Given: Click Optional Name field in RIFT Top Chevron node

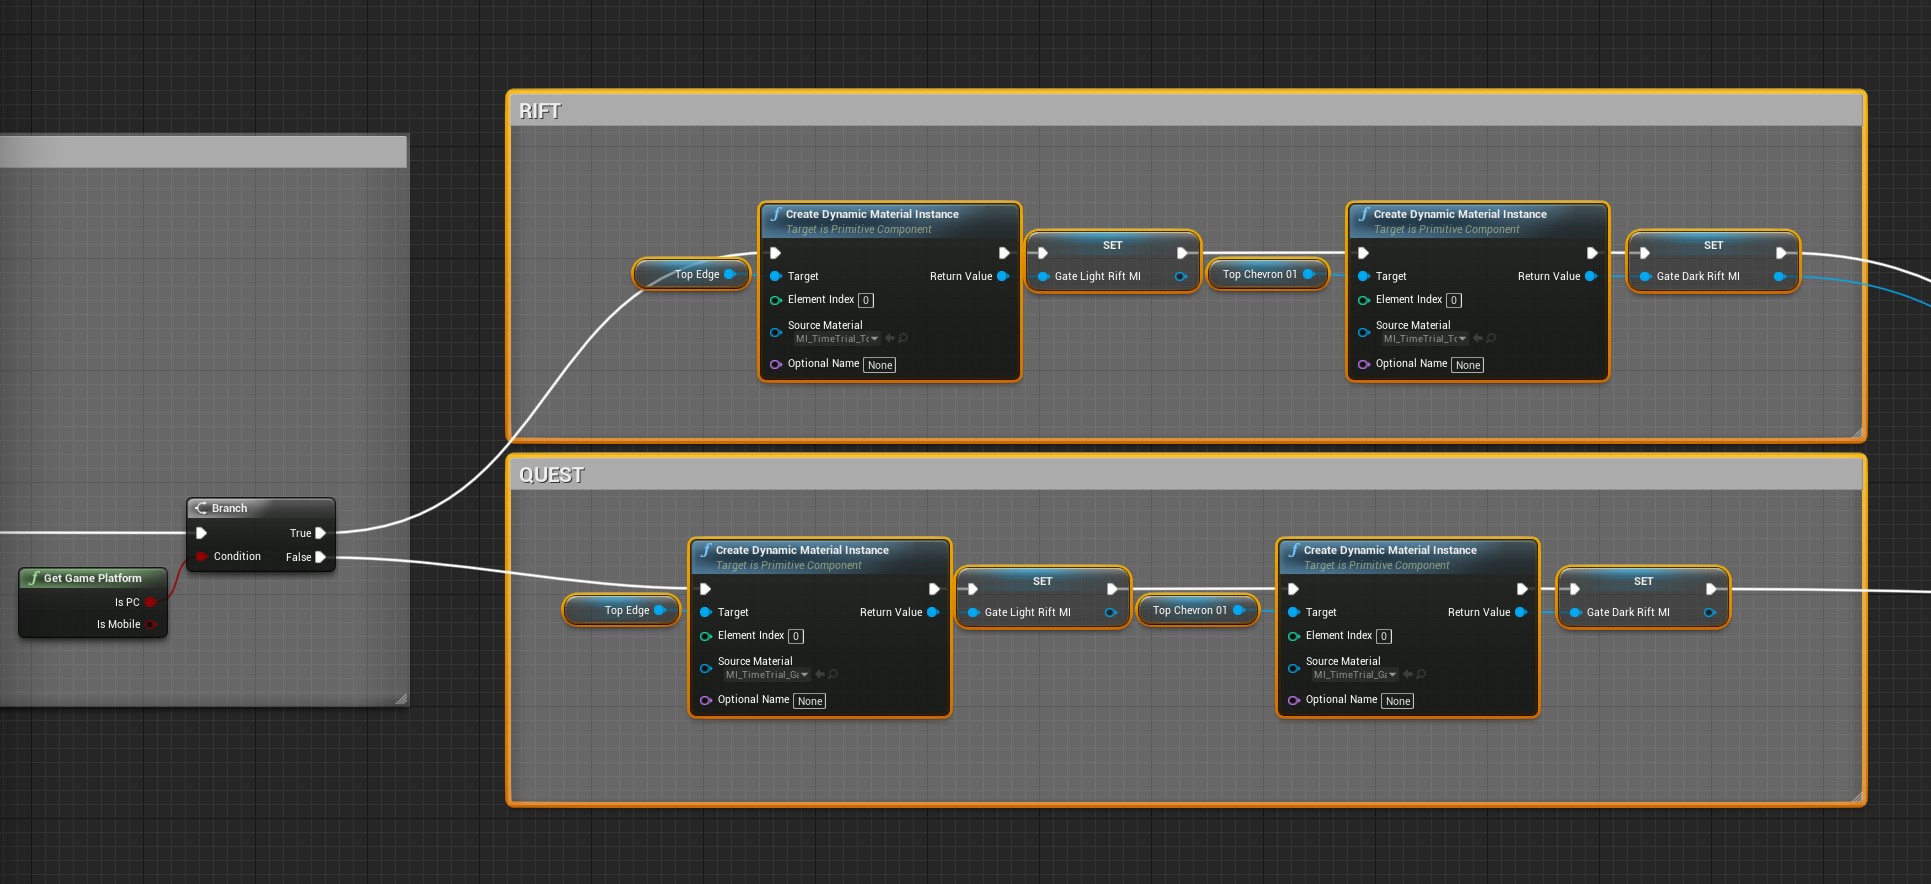Looking at the screenshot, I should point(1467,365).
